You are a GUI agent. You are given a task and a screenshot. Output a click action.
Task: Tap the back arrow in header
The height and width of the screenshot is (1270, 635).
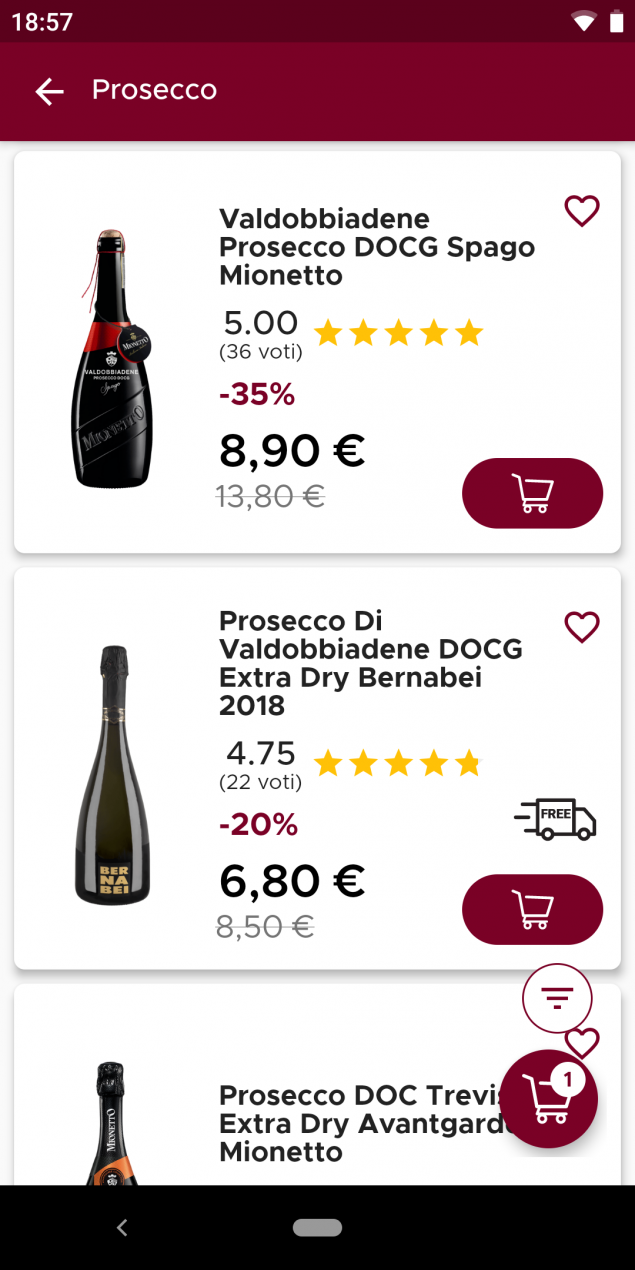pyautogui.click(x=49, y=92)
